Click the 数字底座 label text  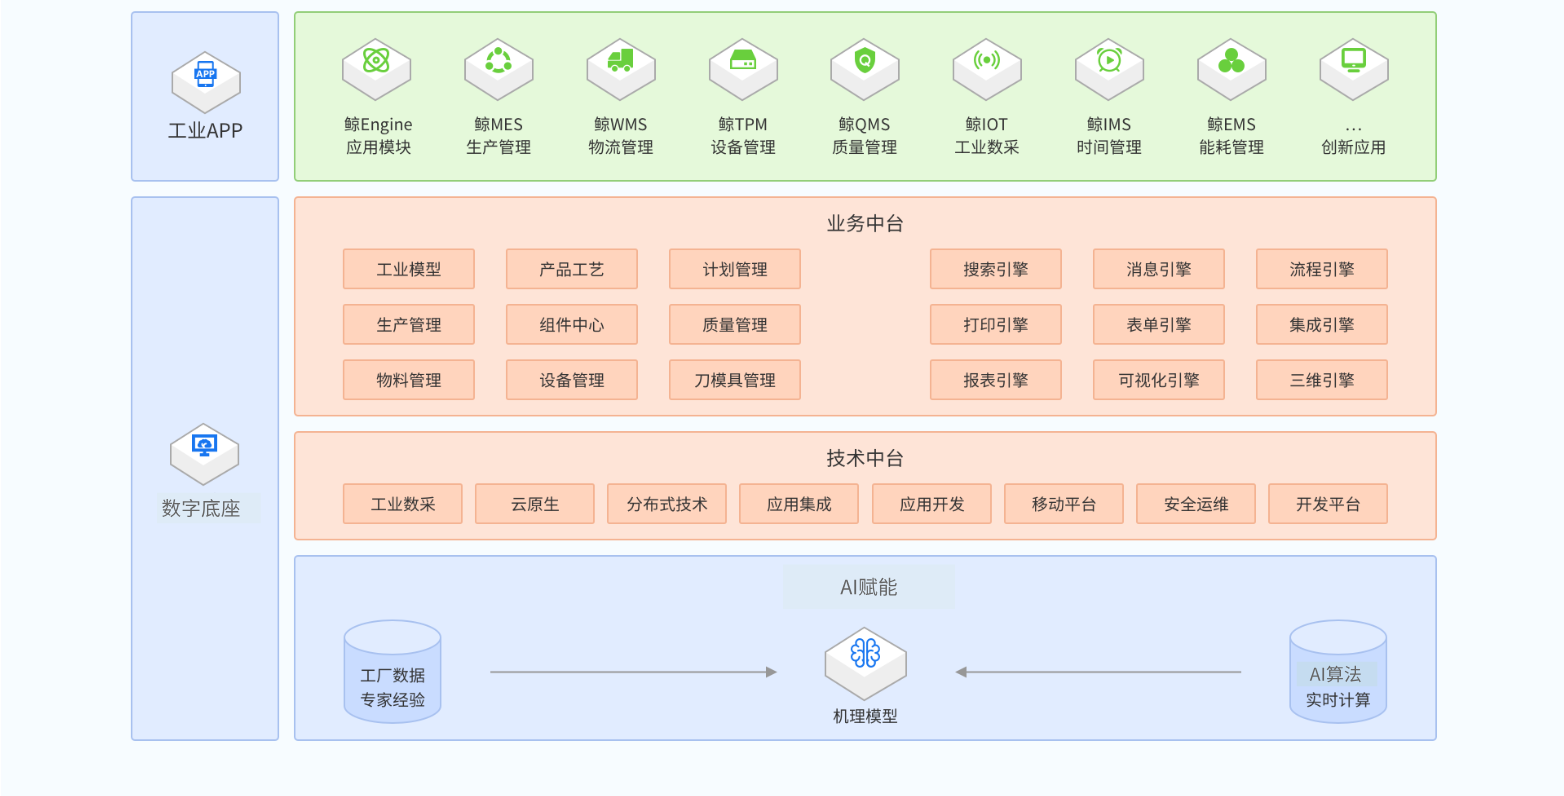[x=201, y=508]
